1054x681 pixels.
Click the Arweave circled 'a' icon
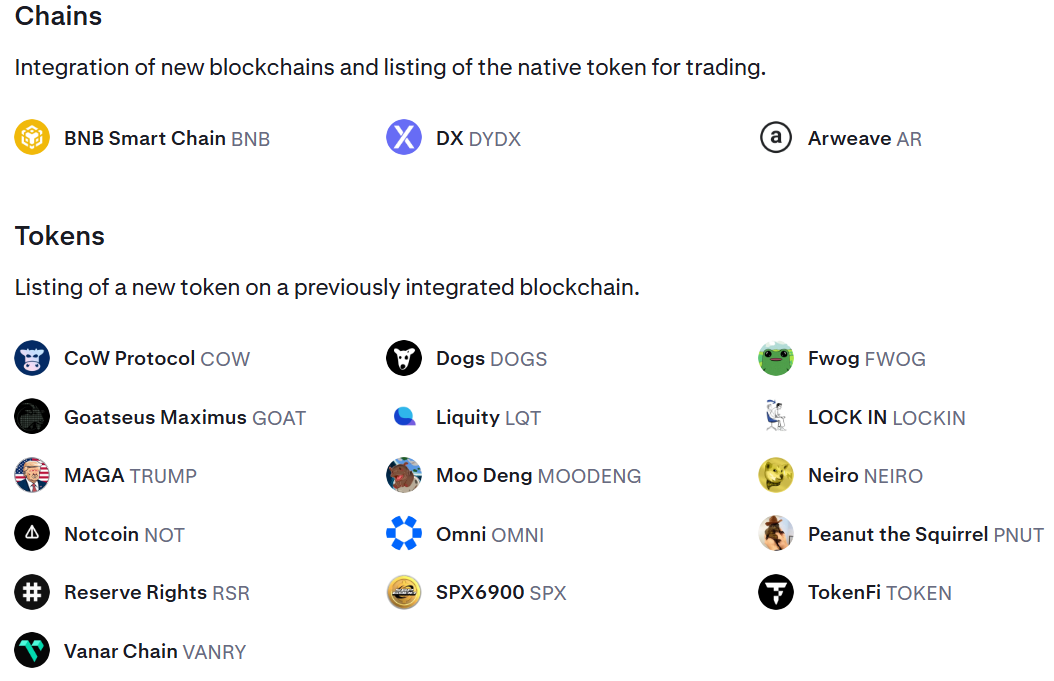[x=776, y=137]
